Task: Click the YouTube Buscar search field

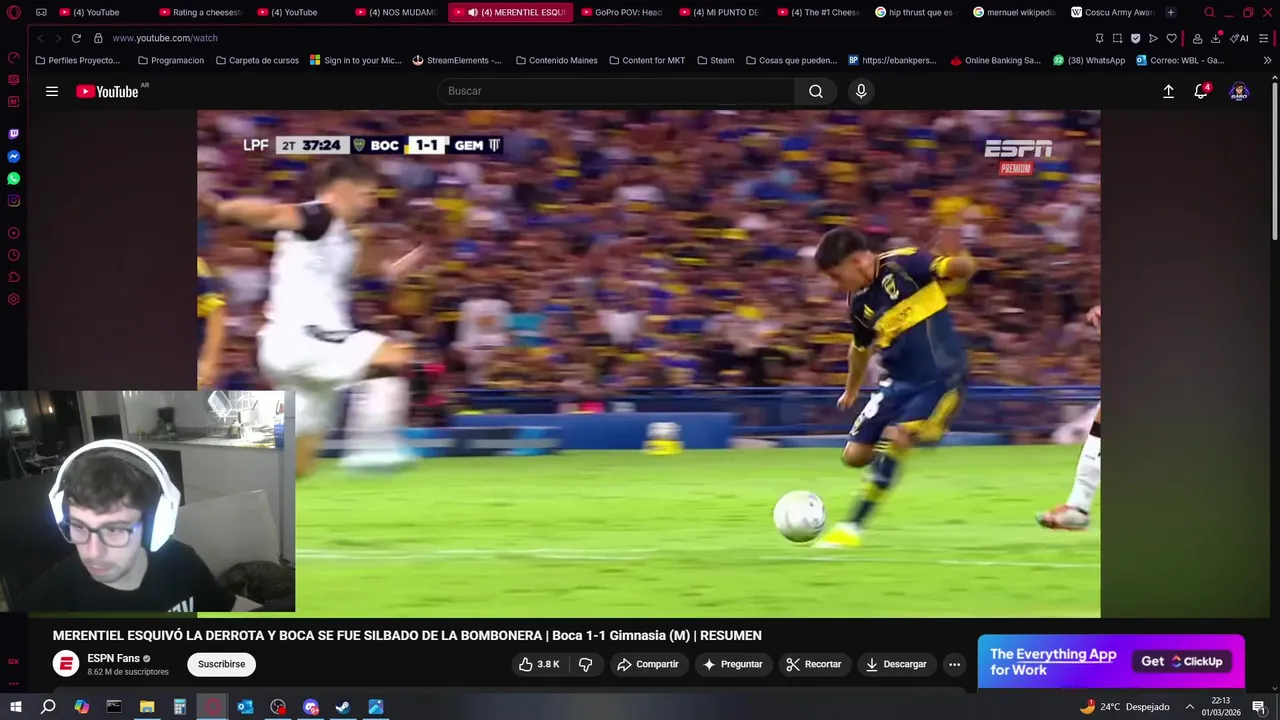Action: pyautogui.click(x=616, y=91)
